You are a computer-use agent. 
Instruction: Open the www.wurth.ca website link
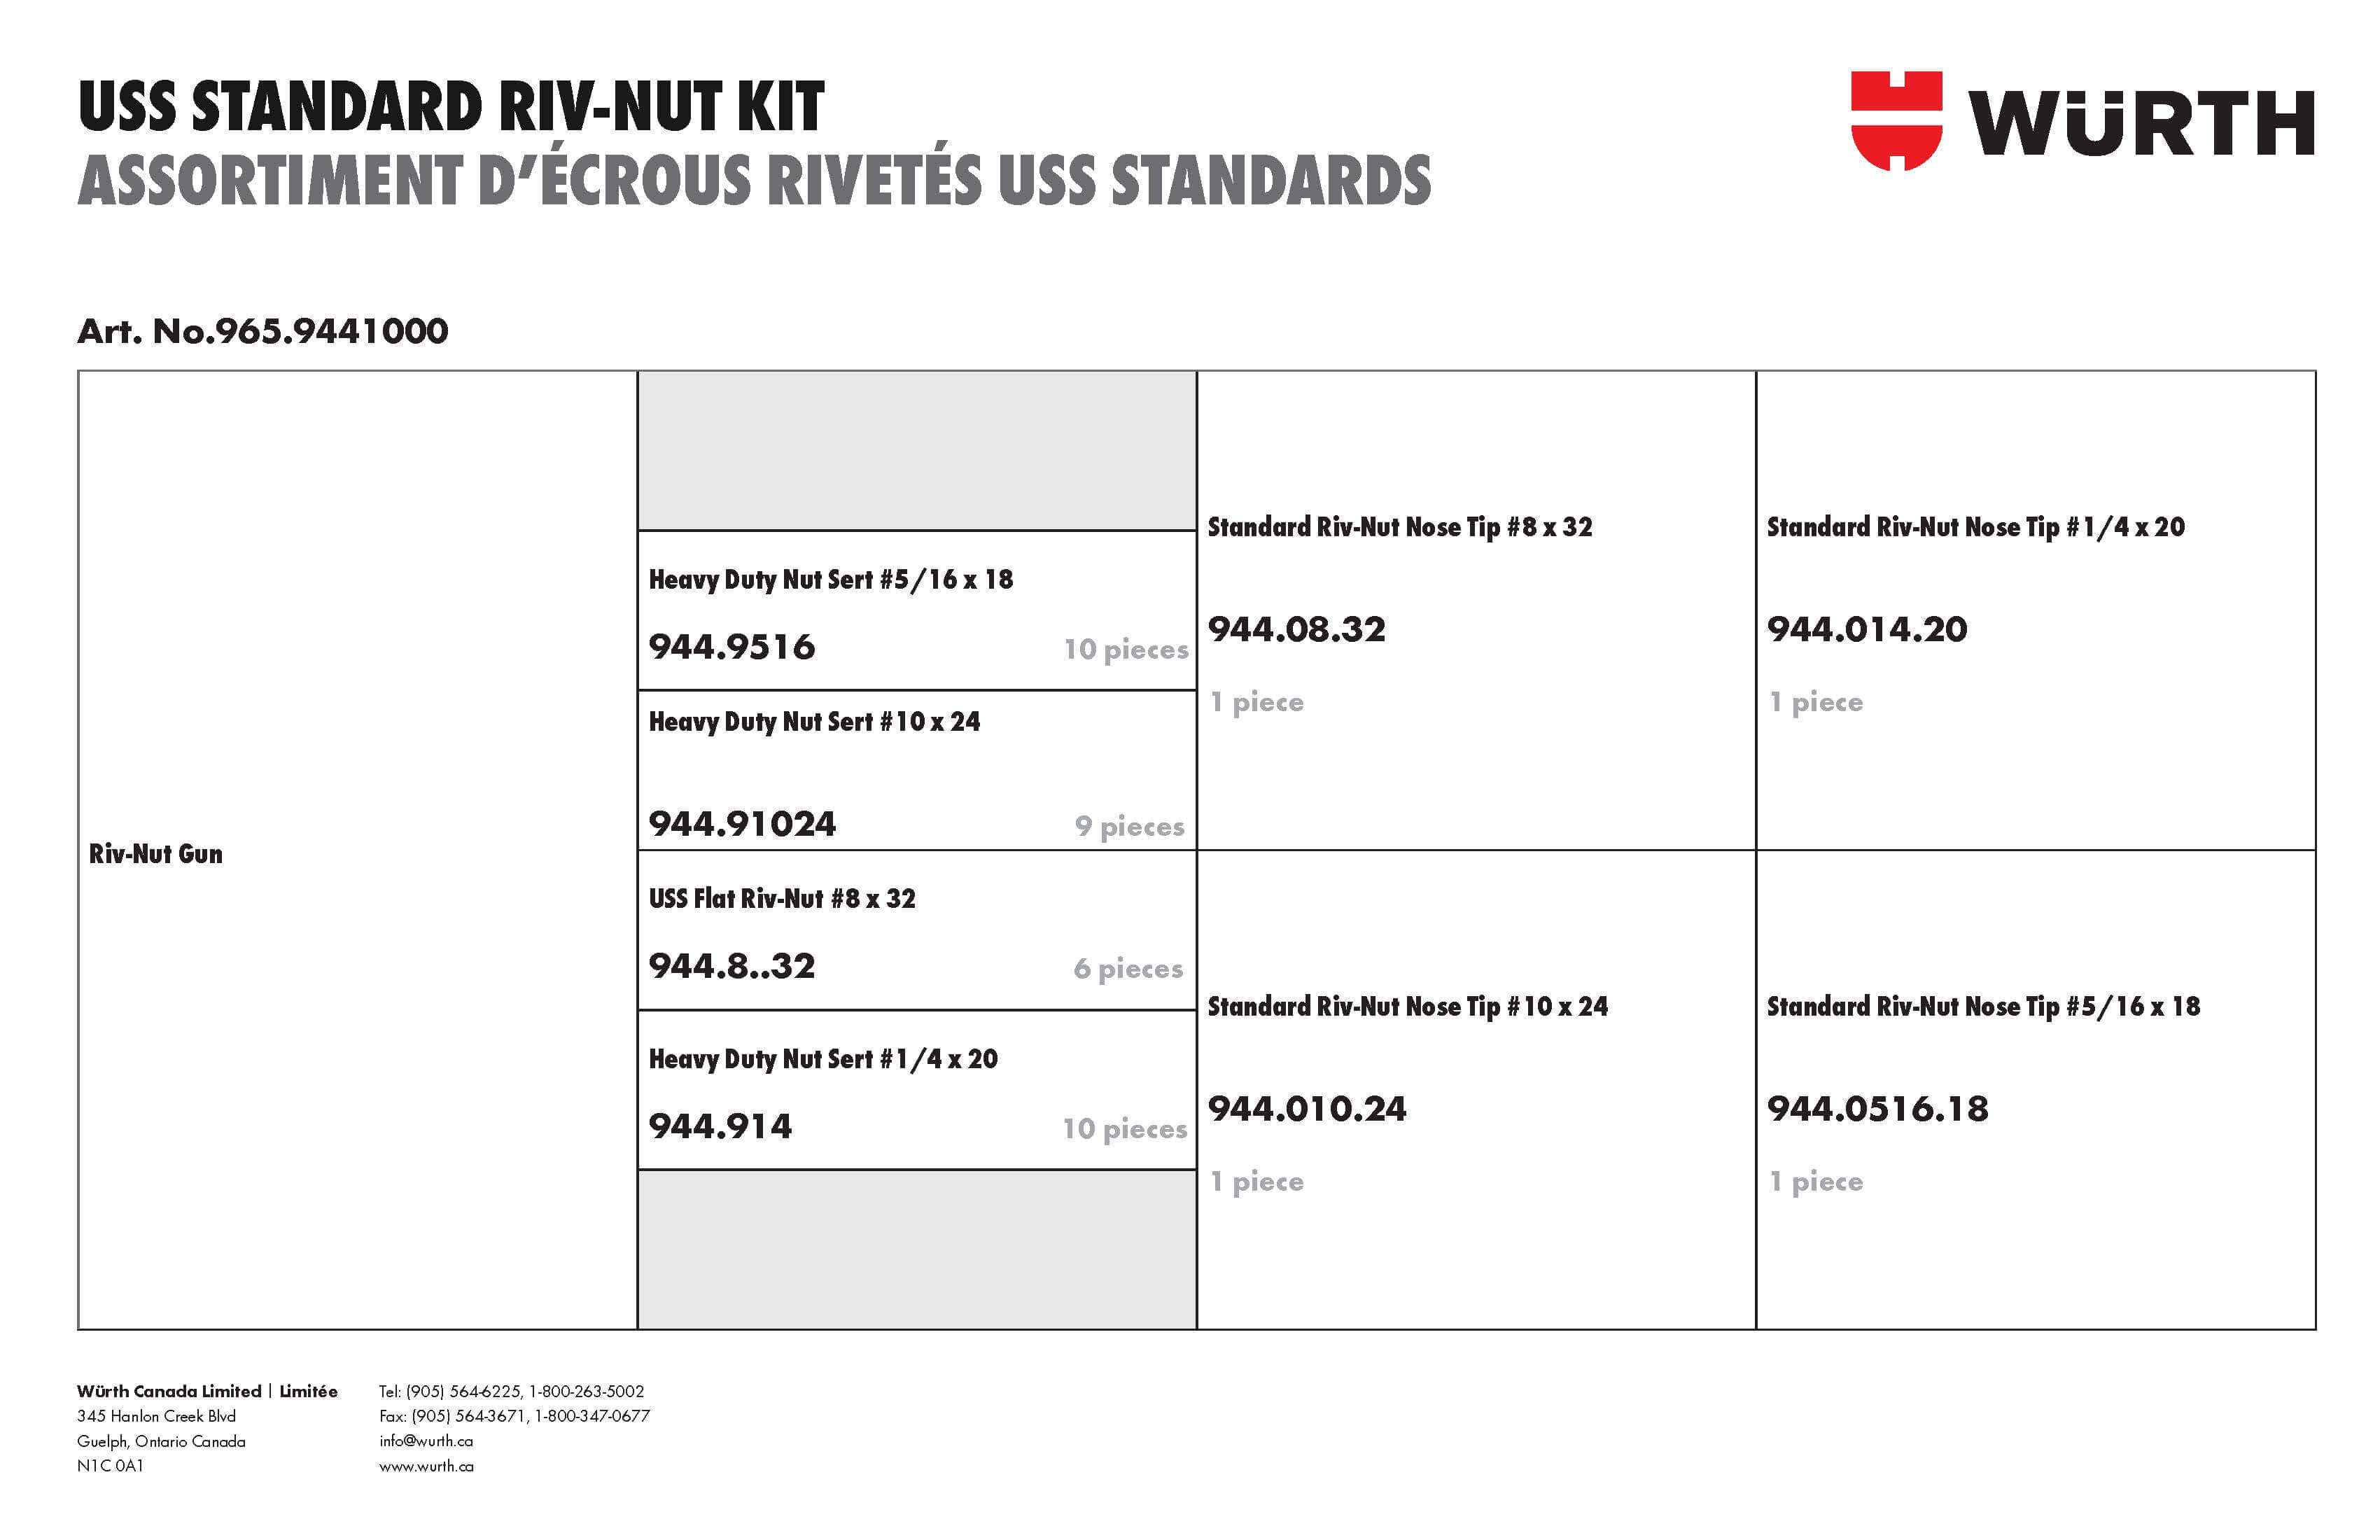click(x=426, y=1466)
